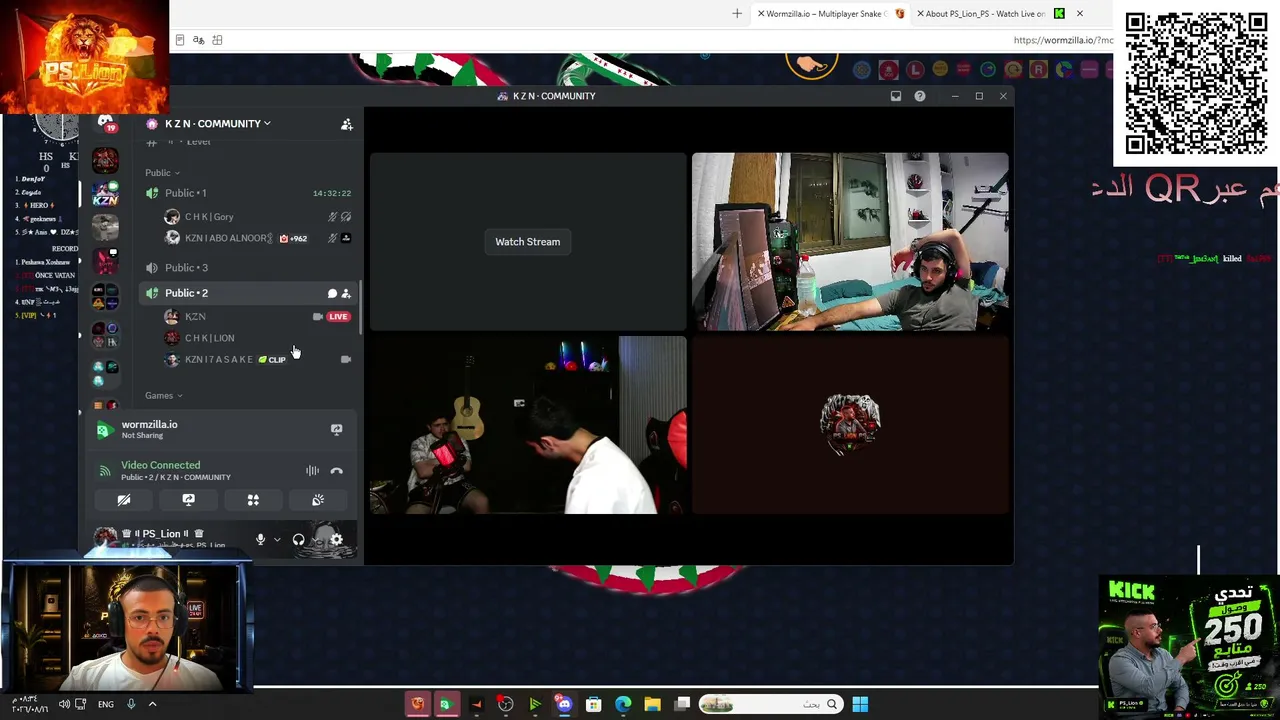Share wormzilla.io screen icon

tap(337, 430)
